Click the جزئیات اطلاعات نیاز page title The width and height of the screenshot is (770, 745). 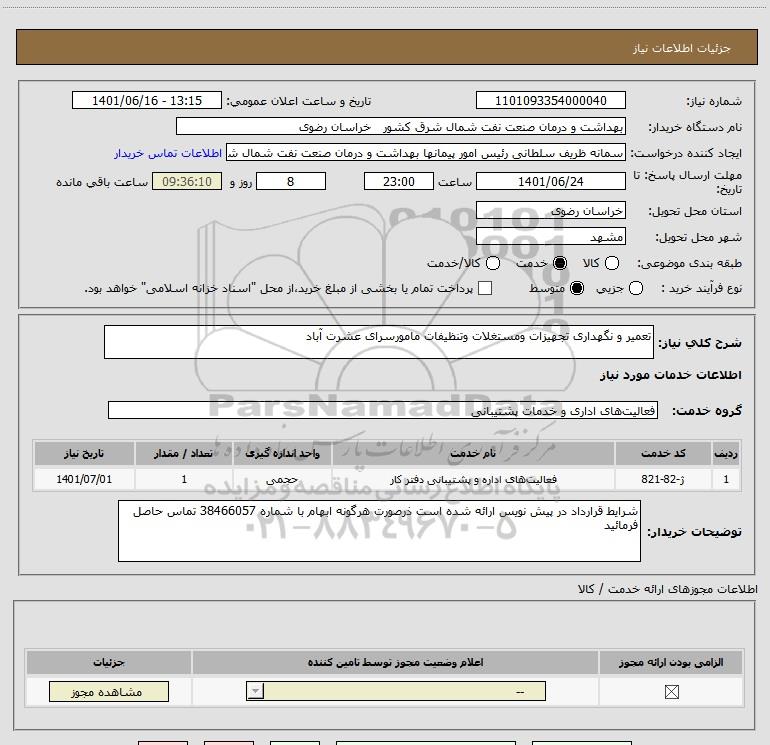(682, 48)
